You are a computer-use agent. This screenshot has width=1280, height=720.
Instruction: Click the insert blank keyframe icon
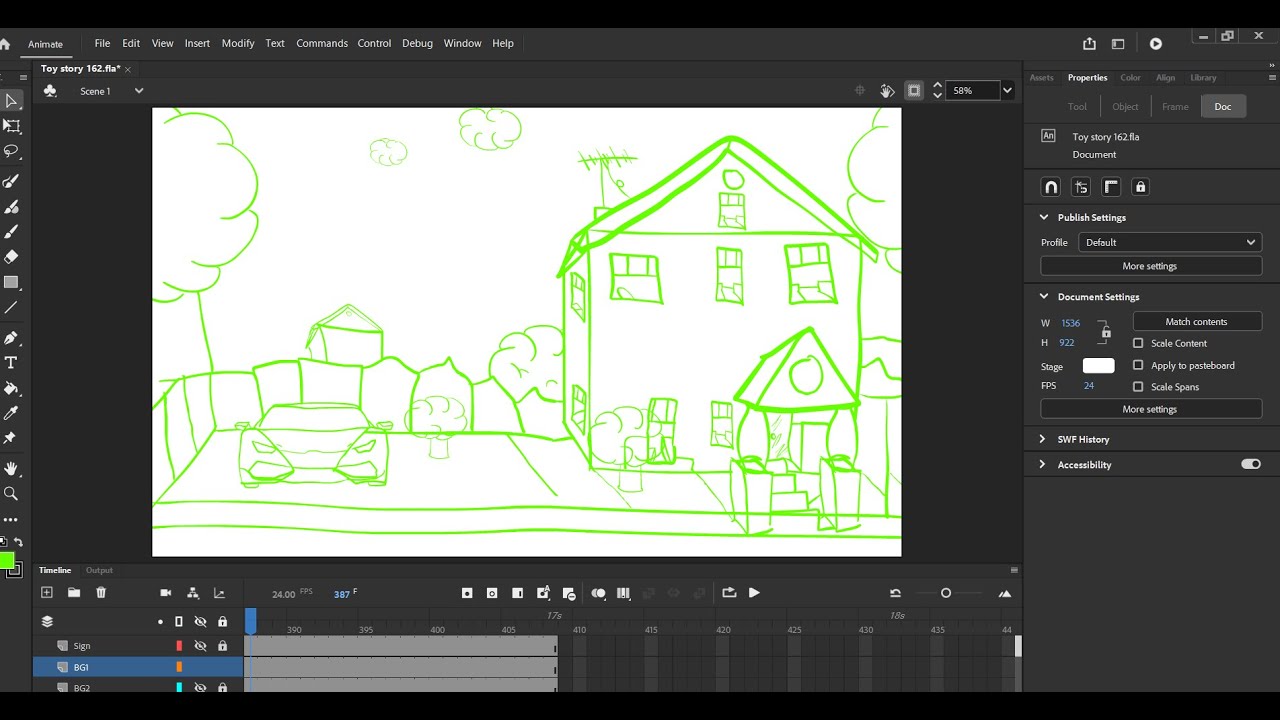(492, 593)
